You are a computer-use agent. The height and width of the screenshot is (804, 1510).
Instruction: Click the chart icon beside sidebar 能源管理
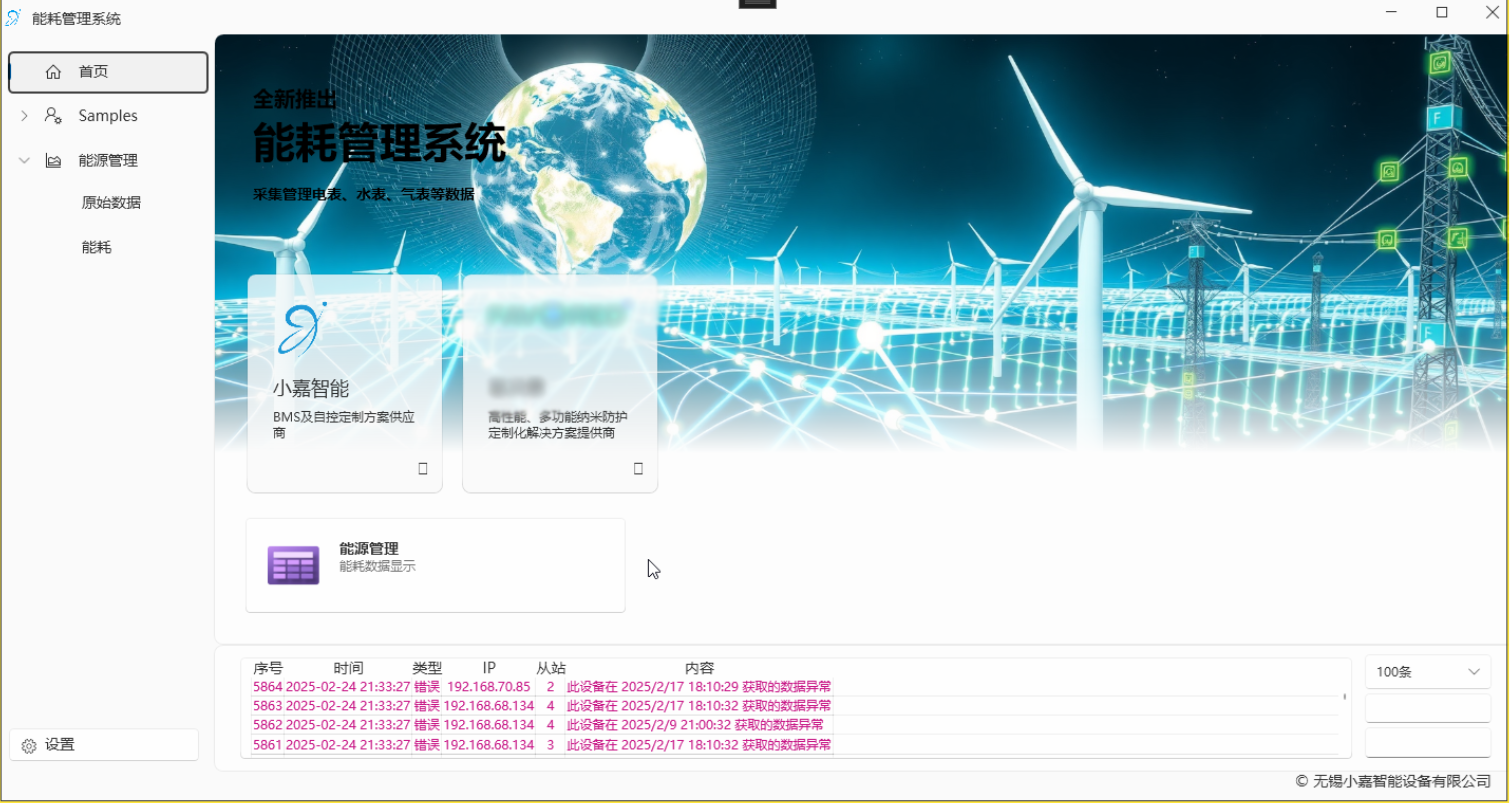coord(53,160)
